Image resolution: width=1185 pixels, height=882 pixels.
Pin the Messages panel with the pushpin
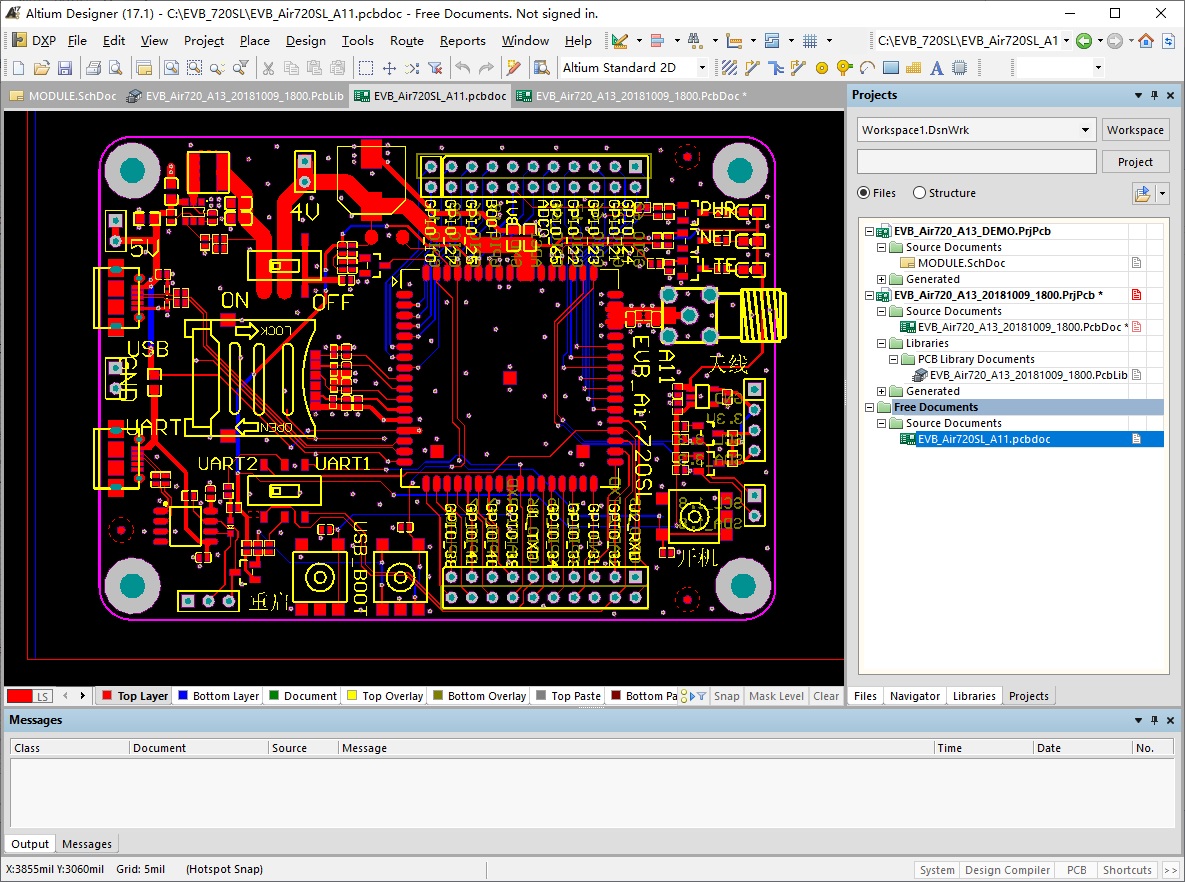pyautogui.click(x=1154, y=720)
